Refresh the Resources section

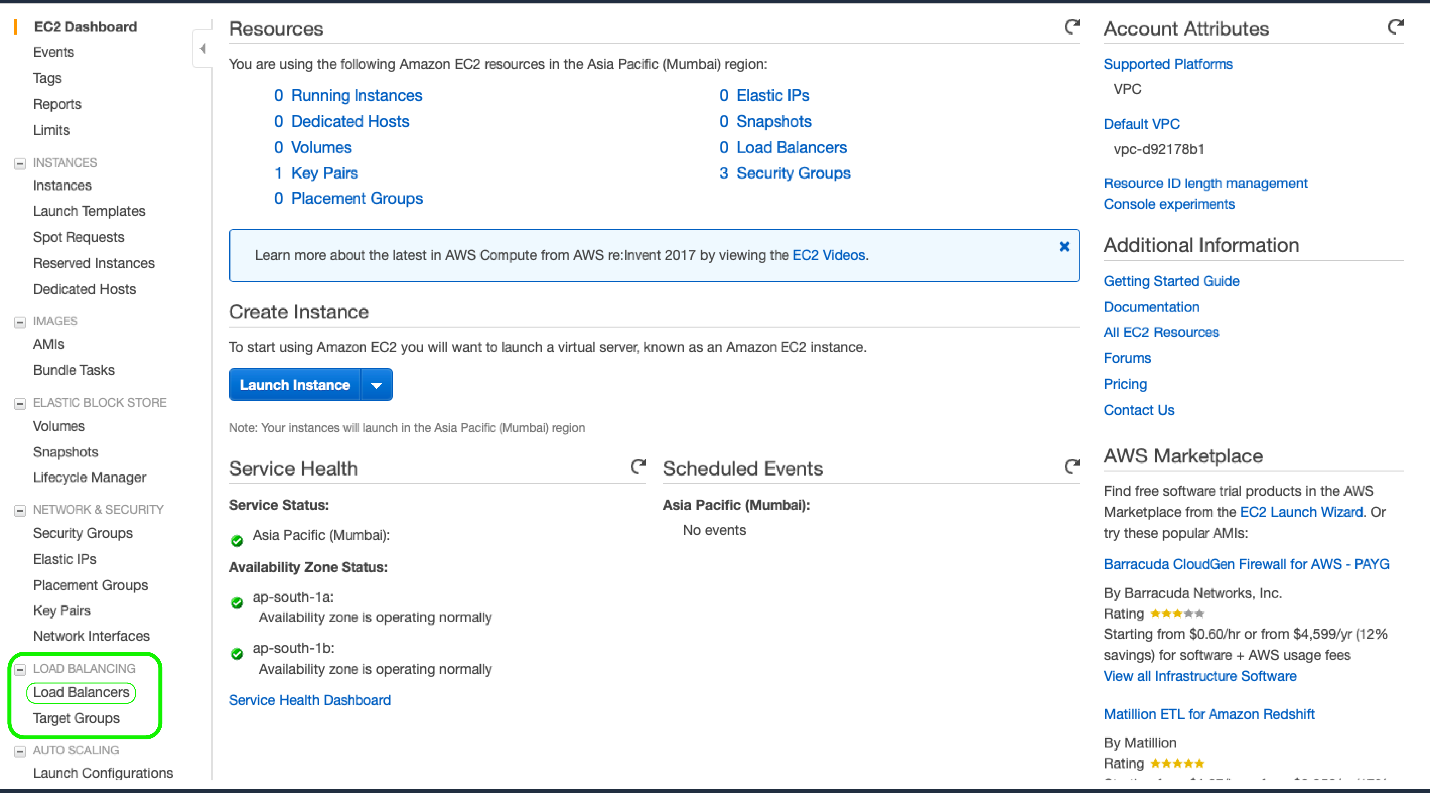[1072, 28]
